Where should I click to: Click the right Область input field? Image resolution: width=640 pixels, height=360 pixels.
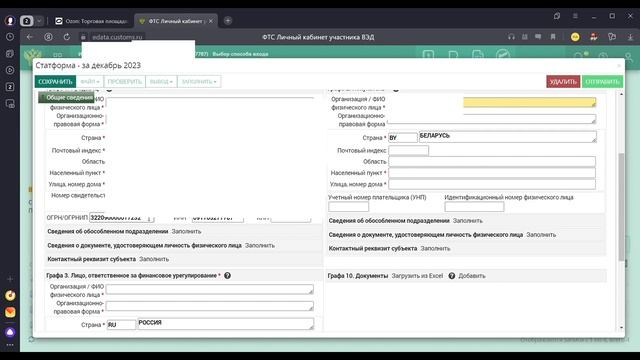pyautogui.click(x=492, y=162)
